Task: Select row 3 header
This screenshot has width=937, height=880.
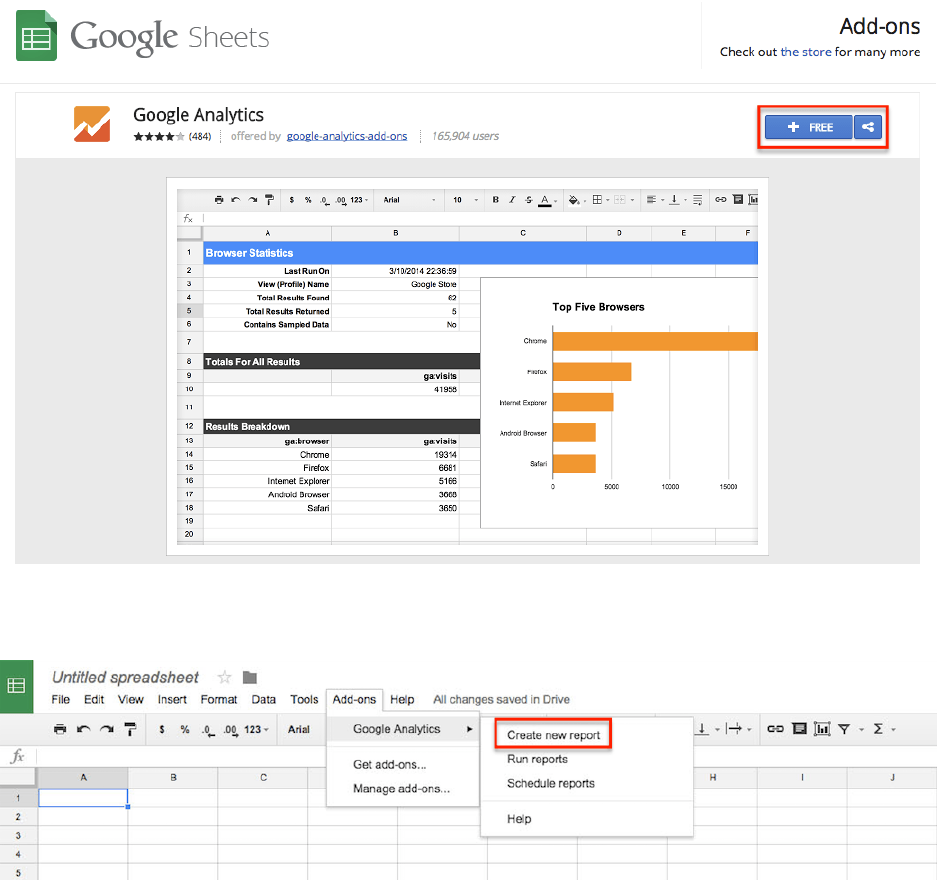Action: (x=18, y=835)
